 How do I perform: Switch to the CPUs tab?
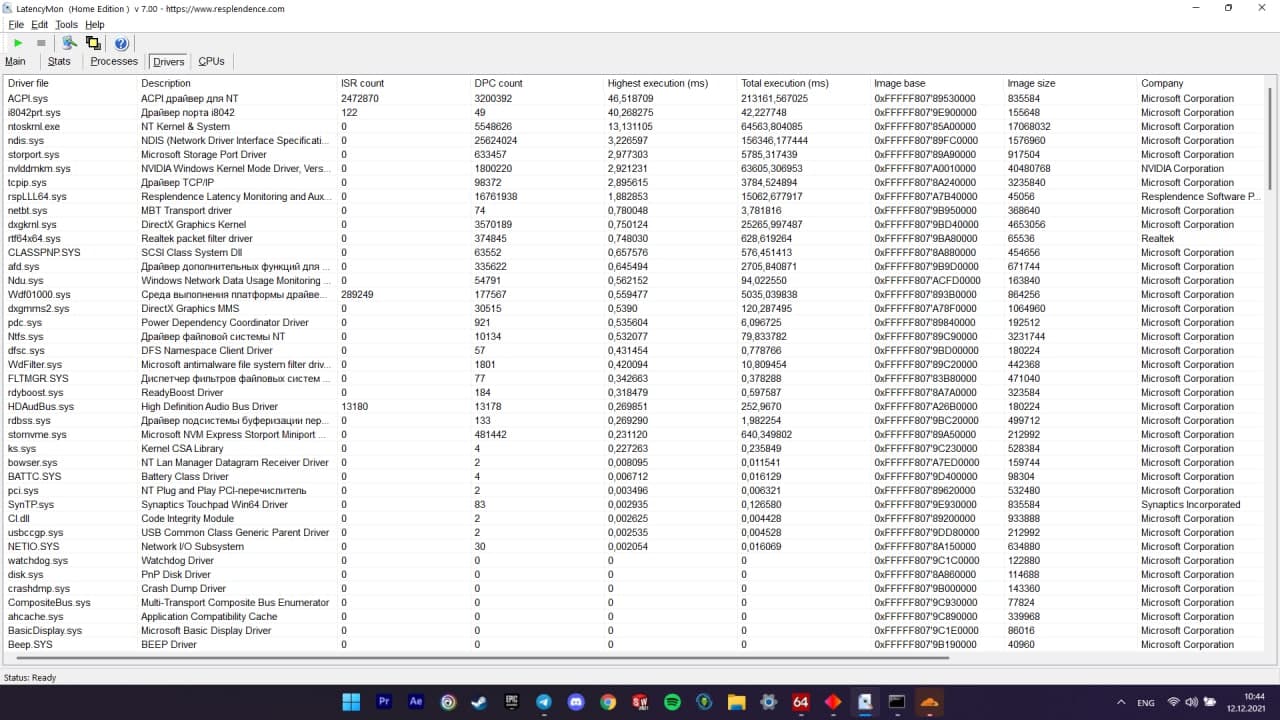tap(211, 61)
